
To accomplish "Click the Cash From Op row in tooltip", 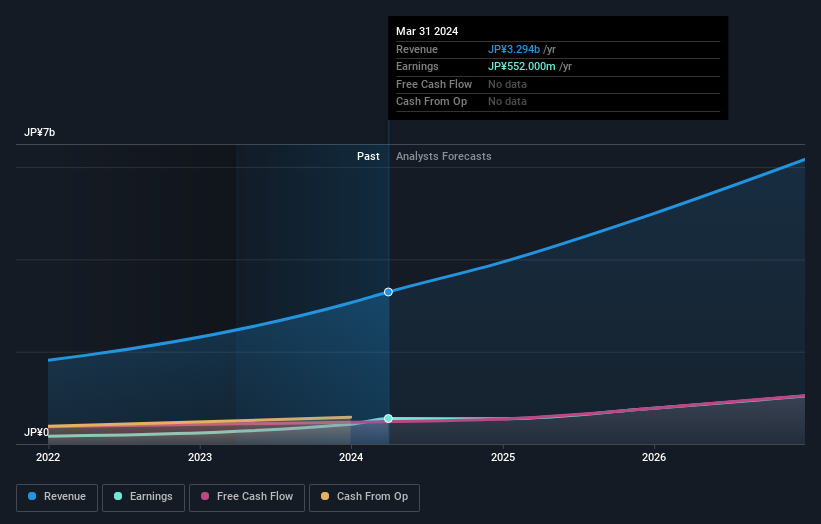I will pos(558,102).
